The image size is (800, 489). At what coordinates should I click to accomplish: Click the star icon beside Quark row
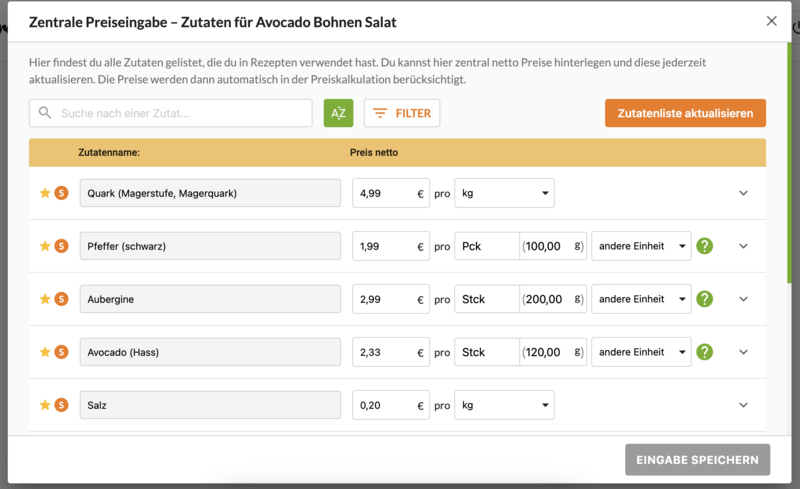(44, 193)
